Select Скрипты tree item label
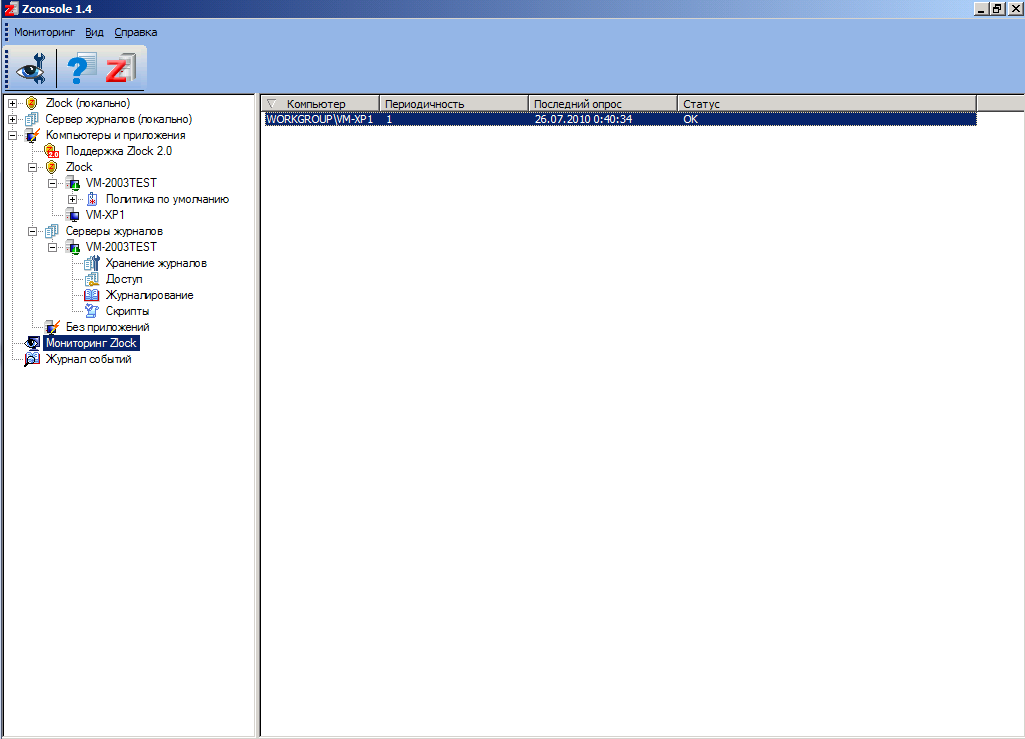1025x739 pixels. [x=127, y=311]
